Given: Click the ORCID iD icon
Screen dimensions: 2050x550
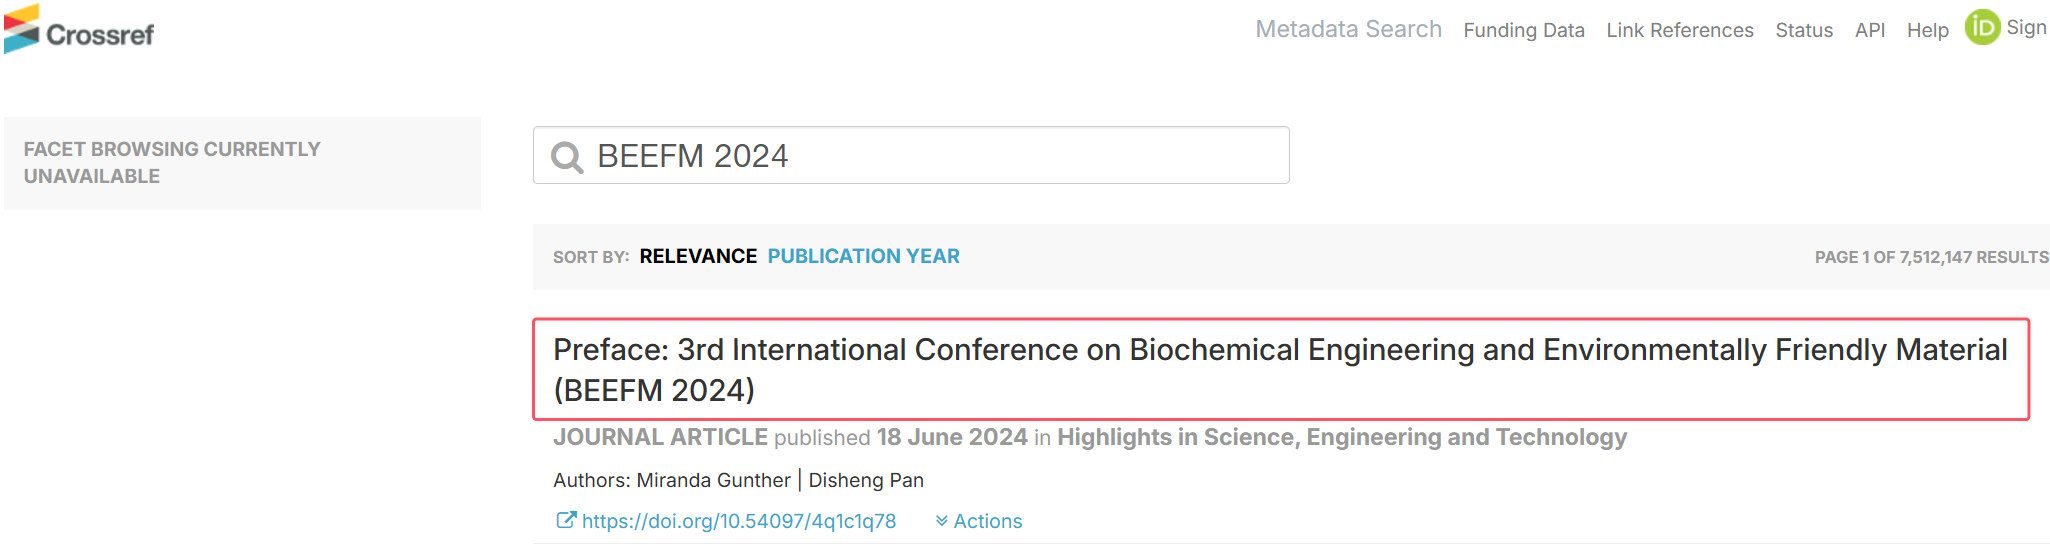Looking at the screenshot, I should click(x=1982, y=27).
